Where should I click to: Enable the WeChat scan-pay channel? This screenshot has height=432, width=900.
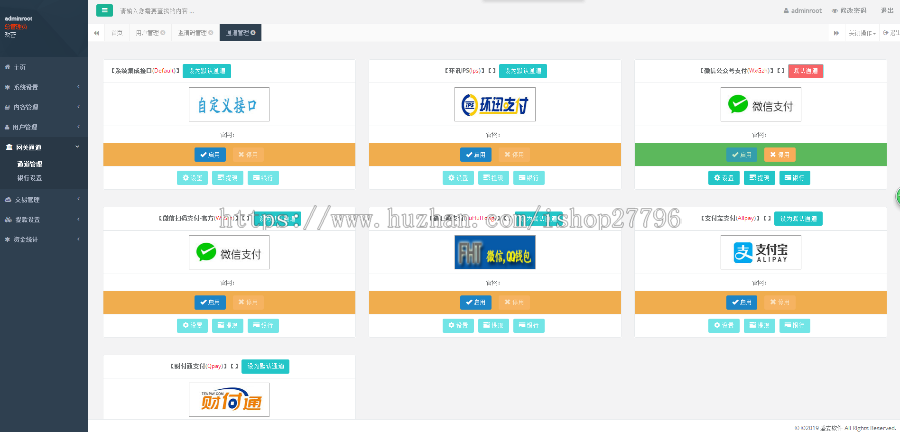click(210, 302)
